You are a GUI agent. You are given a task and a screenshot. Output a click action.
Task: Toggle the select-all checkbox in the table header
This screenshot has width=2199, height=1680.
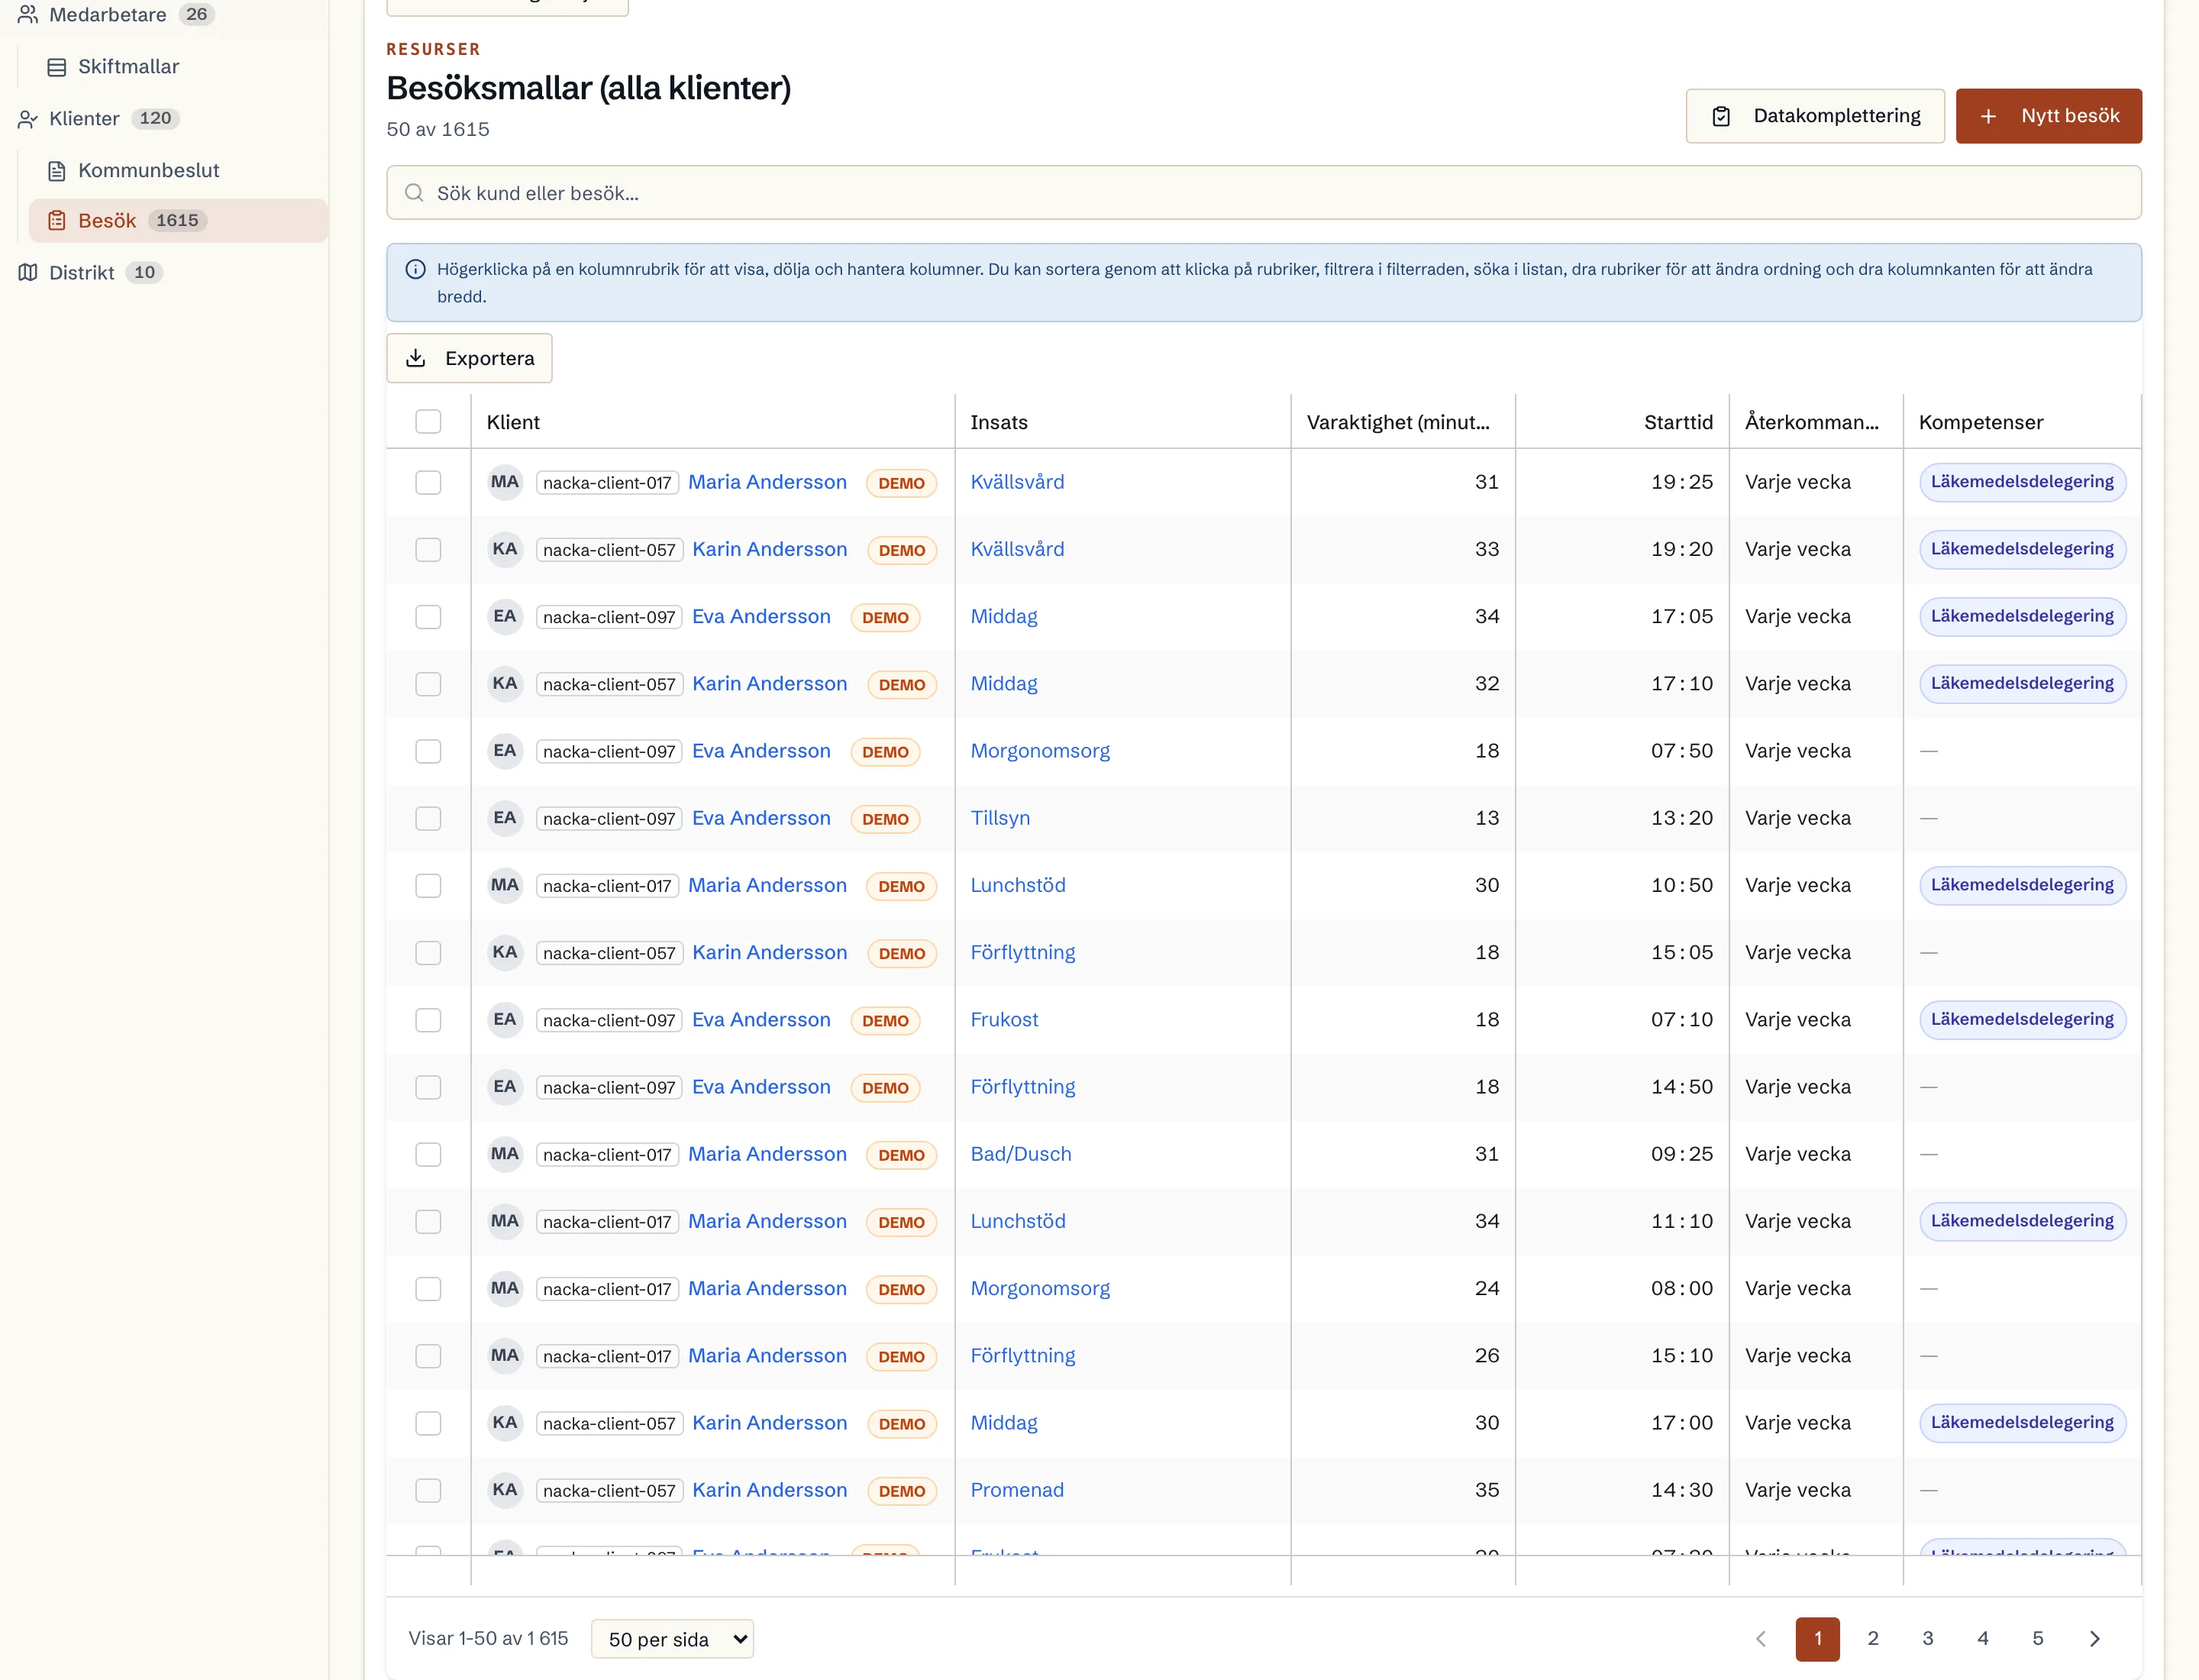click(428, 422)
